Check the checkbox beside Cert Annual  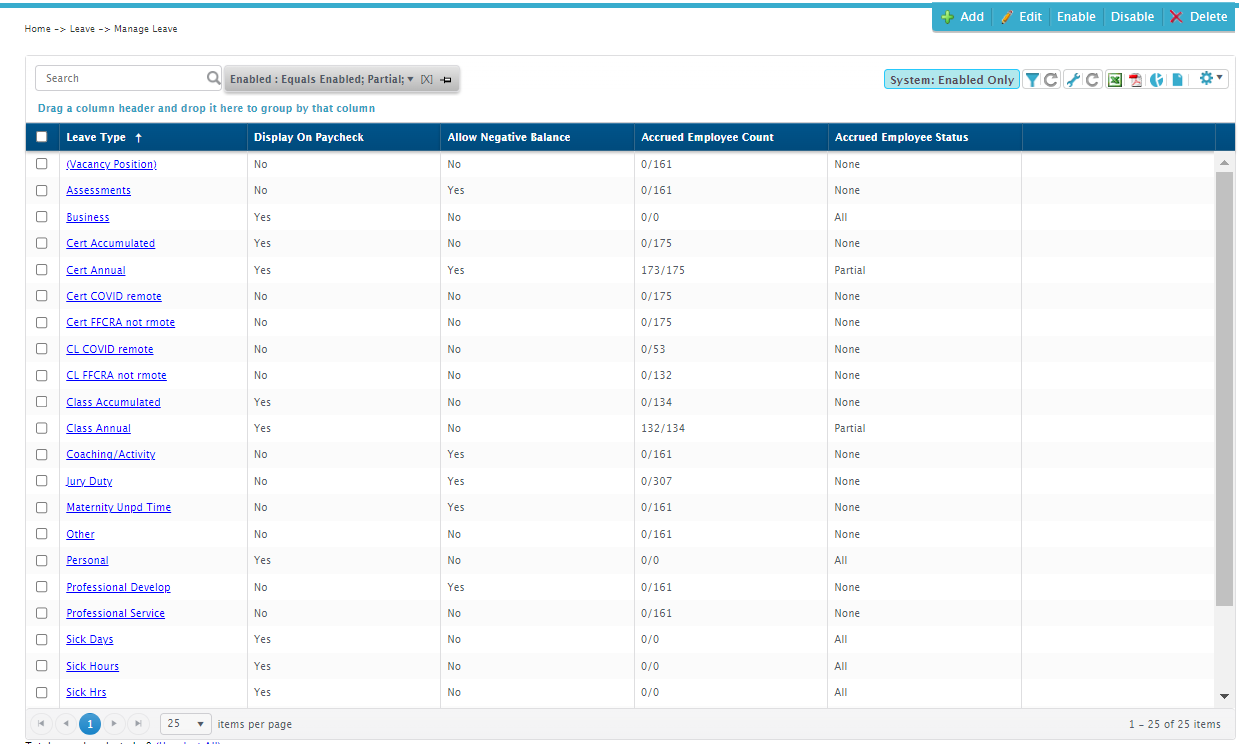pos(41,269)
